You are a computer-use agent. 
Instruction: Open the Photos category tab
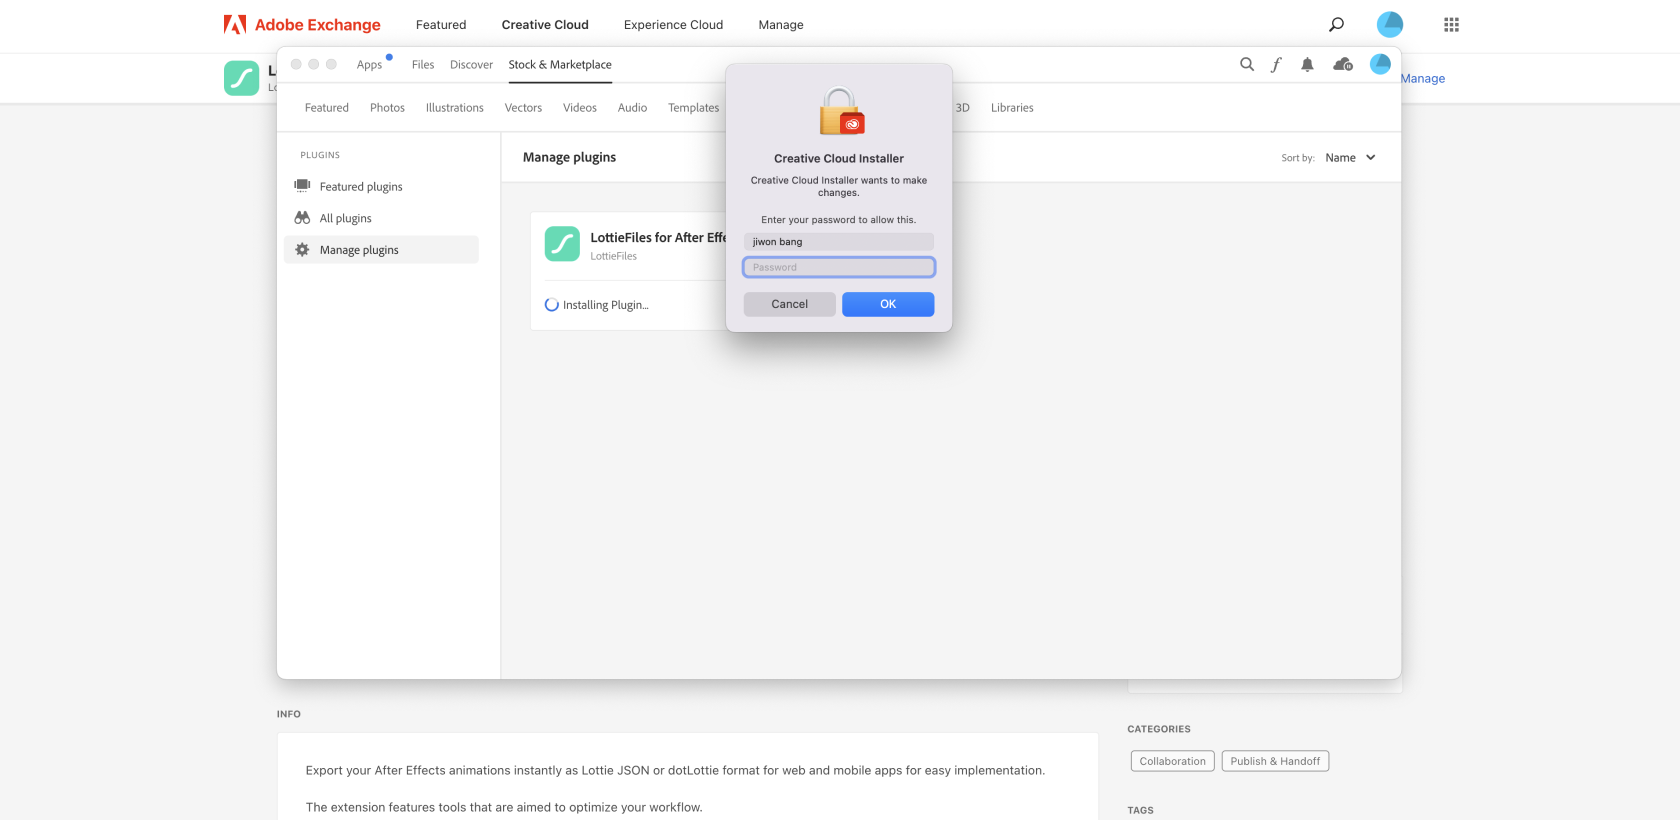click(387, 108)
